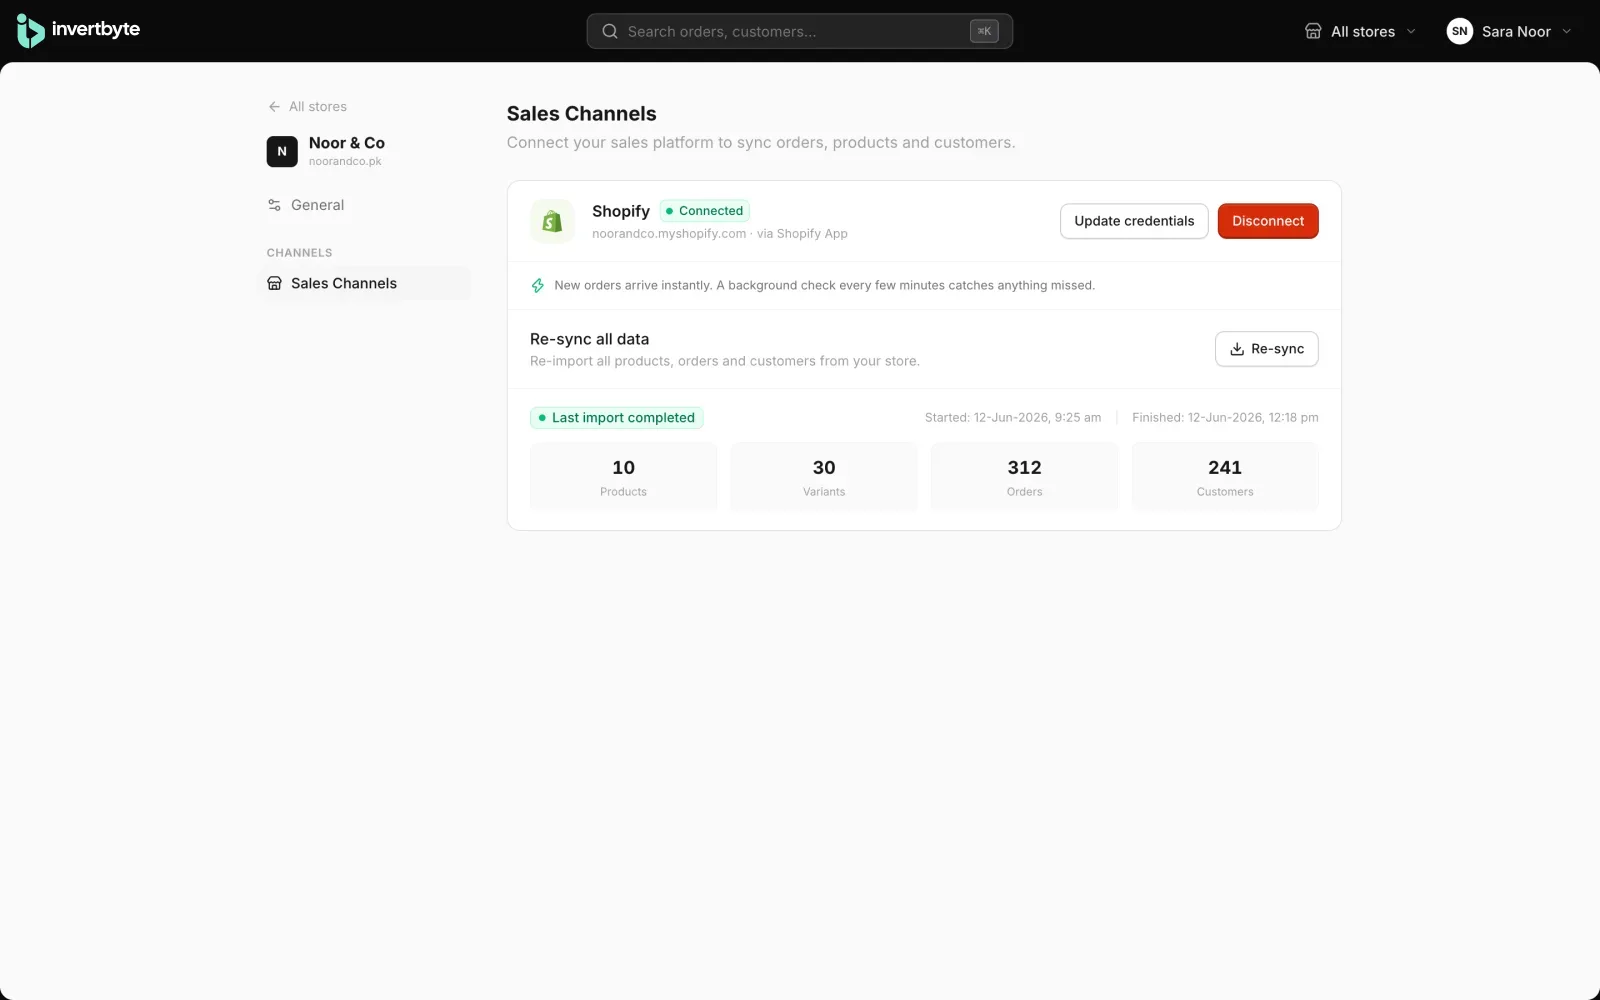Click the 10 Products stat card
The width and height of the screenshot is (1600, 1000).
[623, 477]
